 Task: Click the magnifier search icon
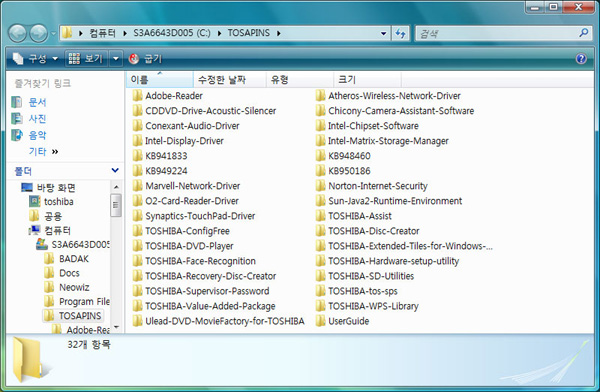pos(584,33)
